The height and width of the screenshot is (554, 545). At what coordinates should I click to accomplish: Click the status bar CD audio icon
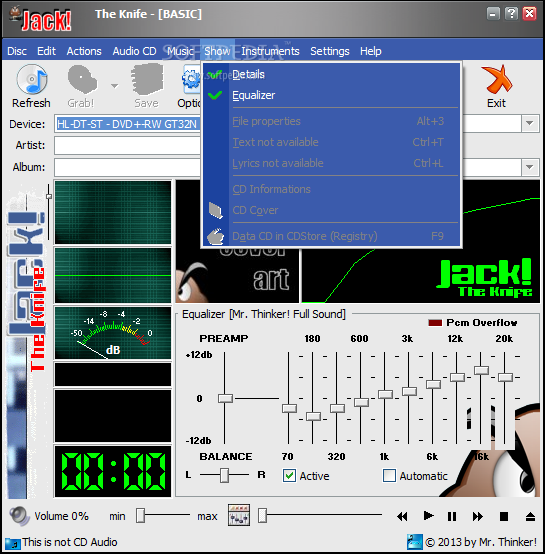point(13,543)
